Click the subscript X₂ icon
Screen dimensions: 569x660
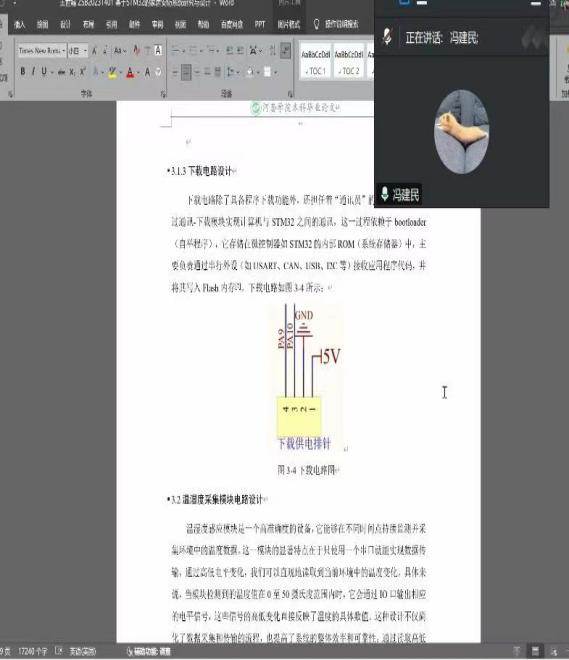click(72, 72)
